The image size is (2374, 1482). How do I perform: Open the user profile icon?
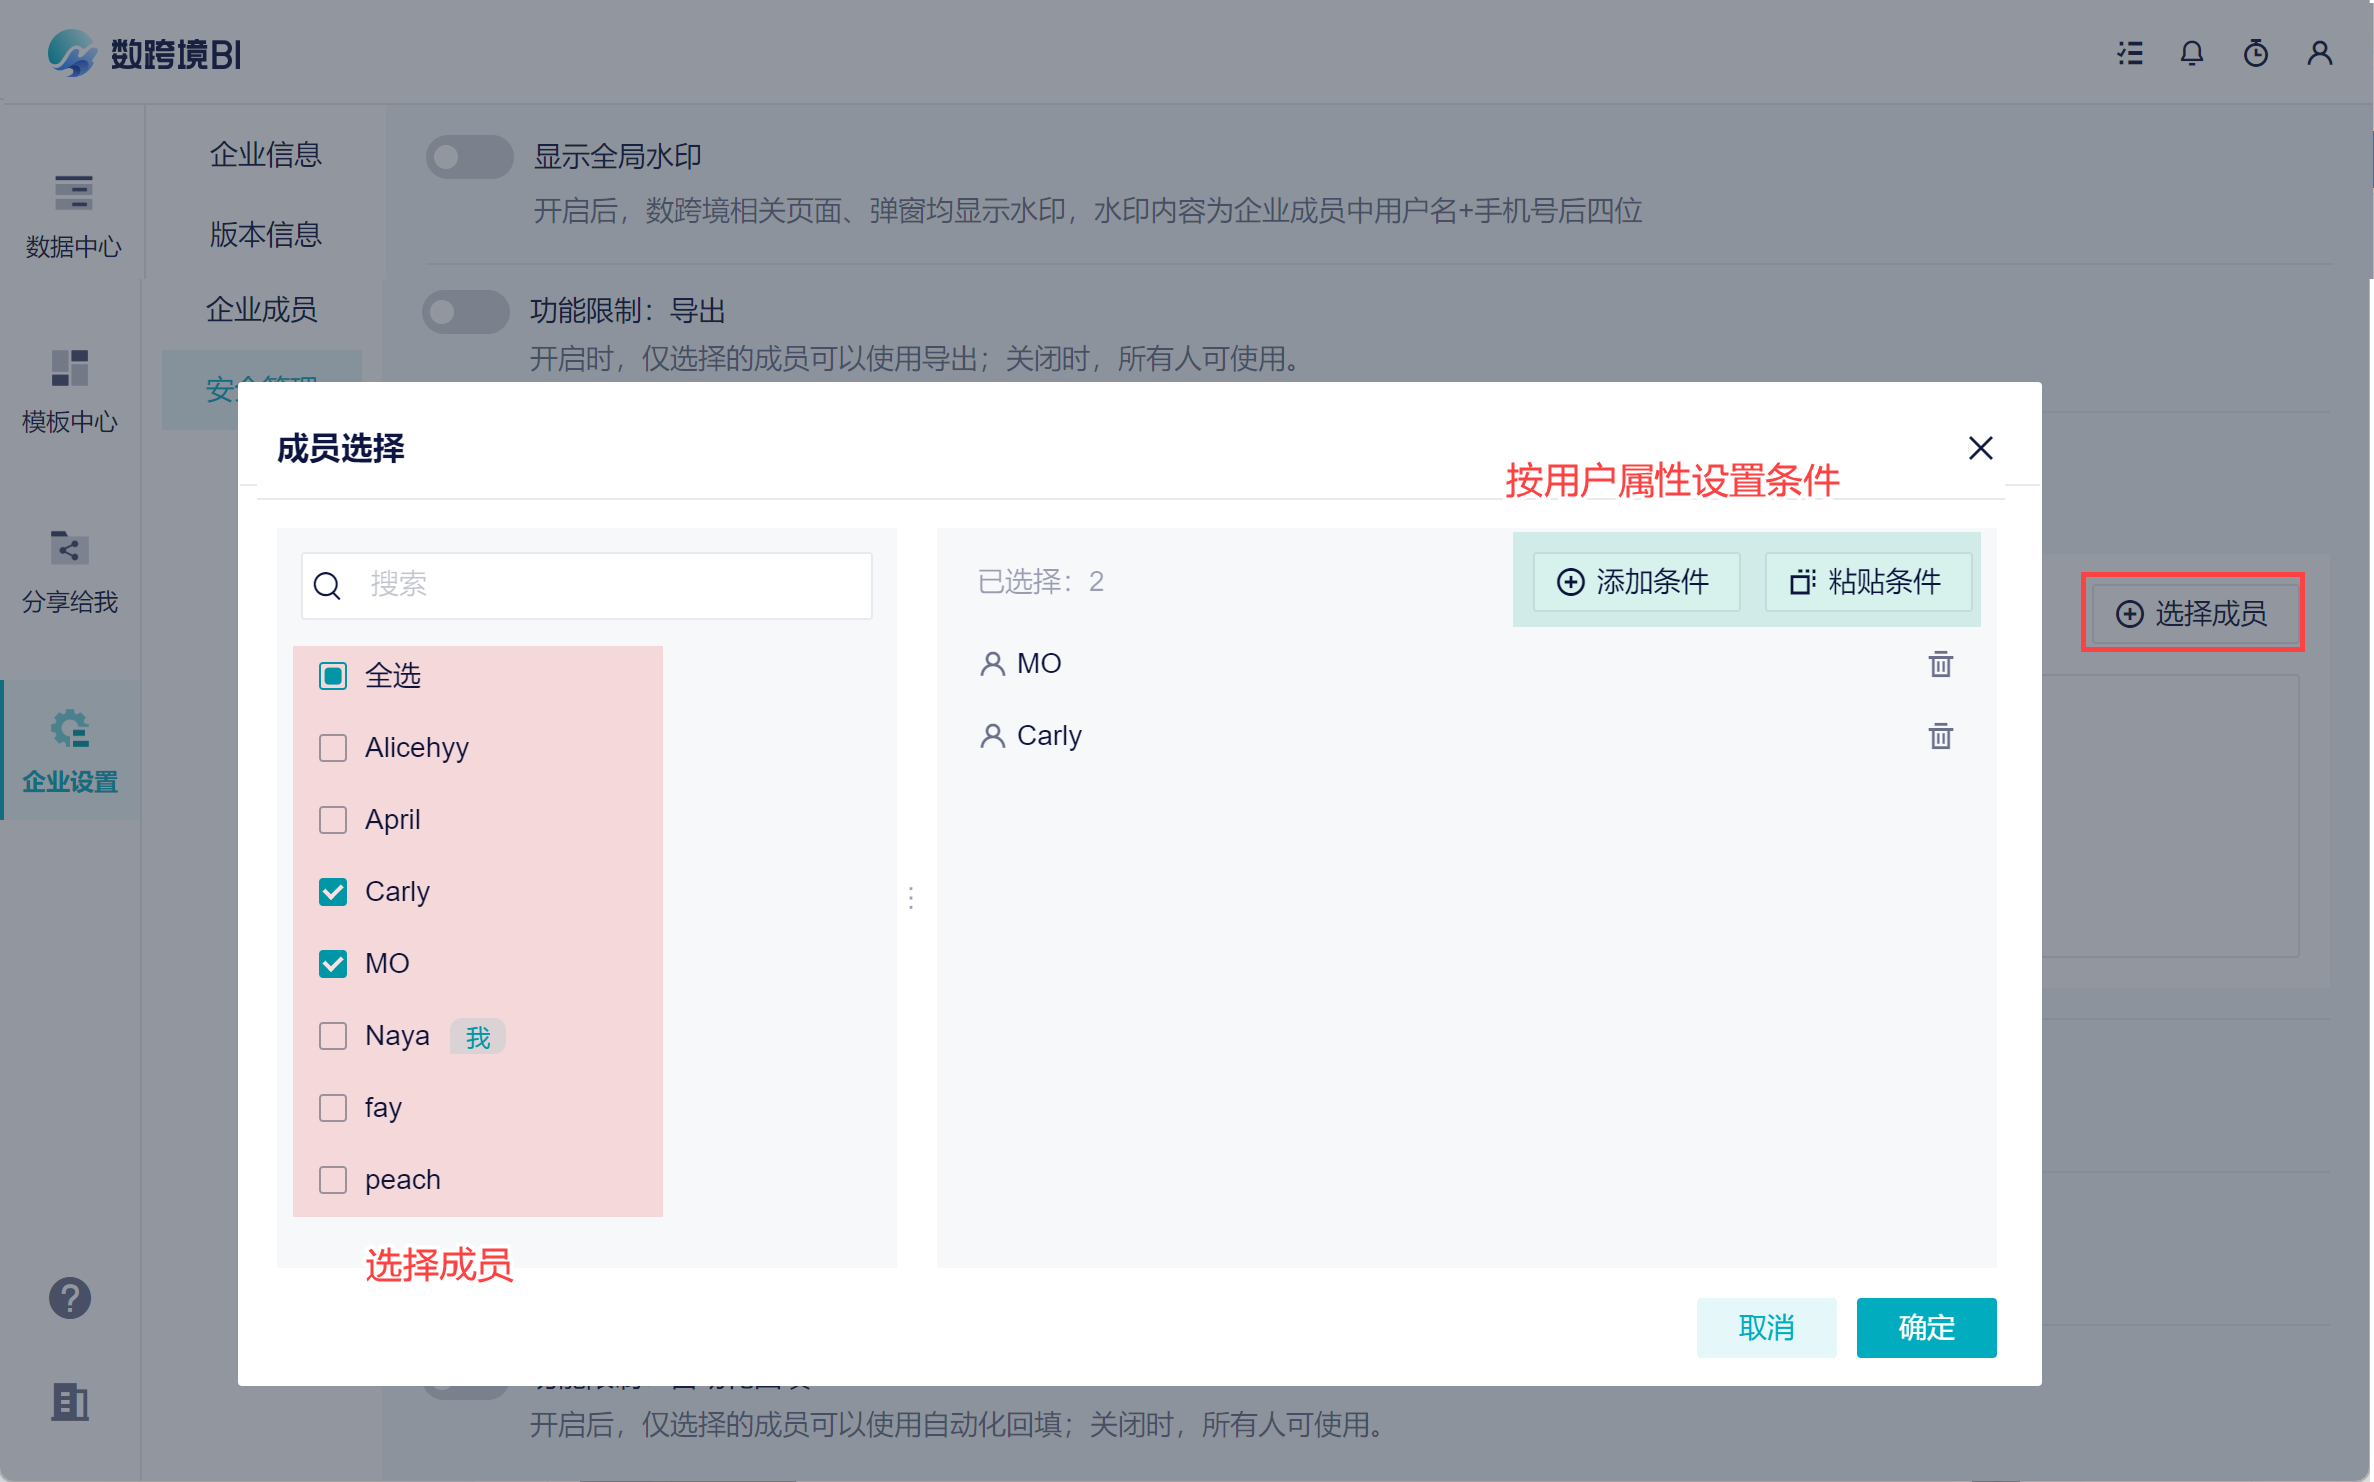coord(2319,53)
